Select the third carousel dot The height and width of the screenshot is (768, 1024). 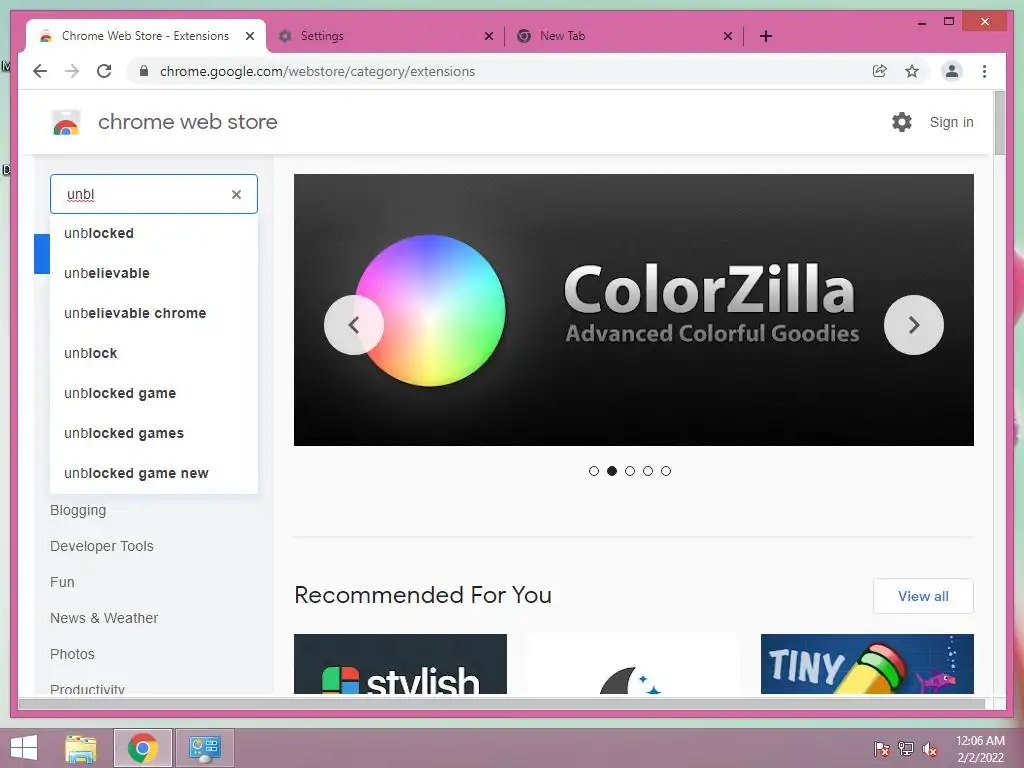630,471
